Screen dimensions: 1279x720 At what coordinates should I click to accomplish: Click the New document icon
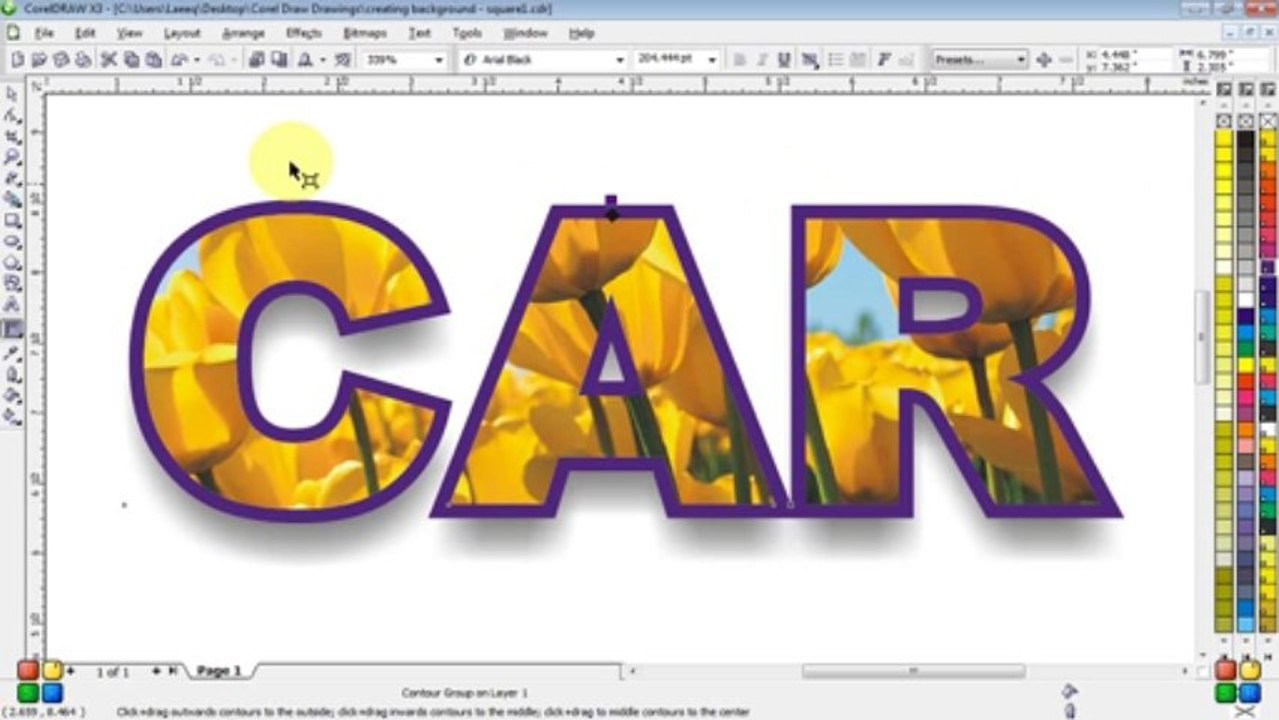tap(17, 60)
